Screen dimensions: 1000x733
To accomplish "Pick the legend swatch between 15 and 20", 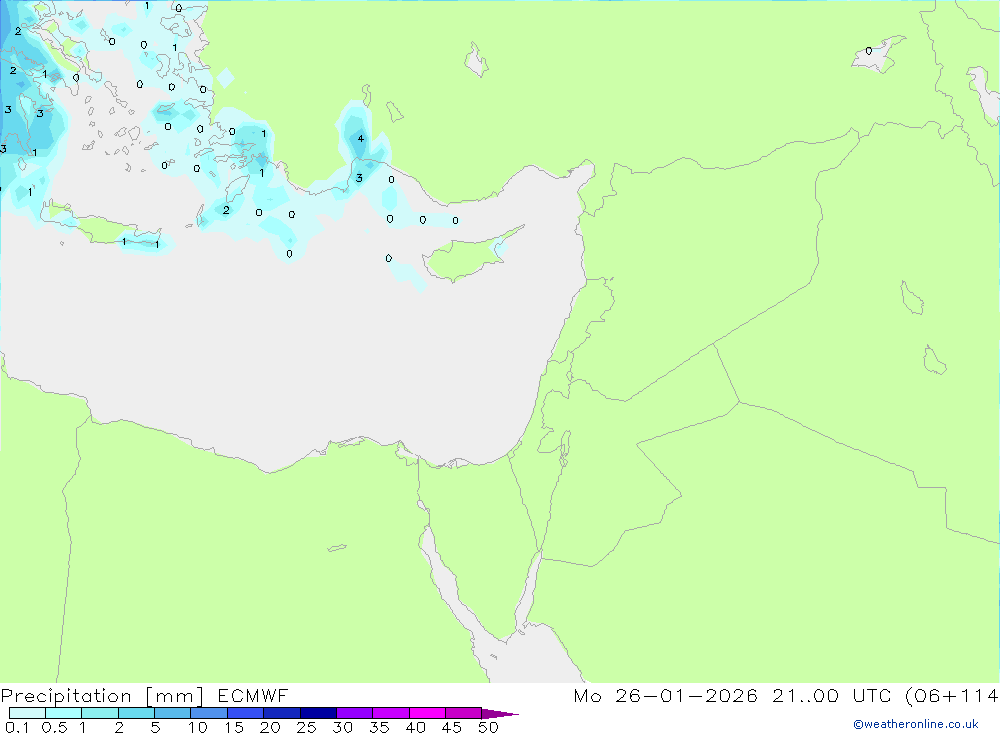I will [245, 713].
